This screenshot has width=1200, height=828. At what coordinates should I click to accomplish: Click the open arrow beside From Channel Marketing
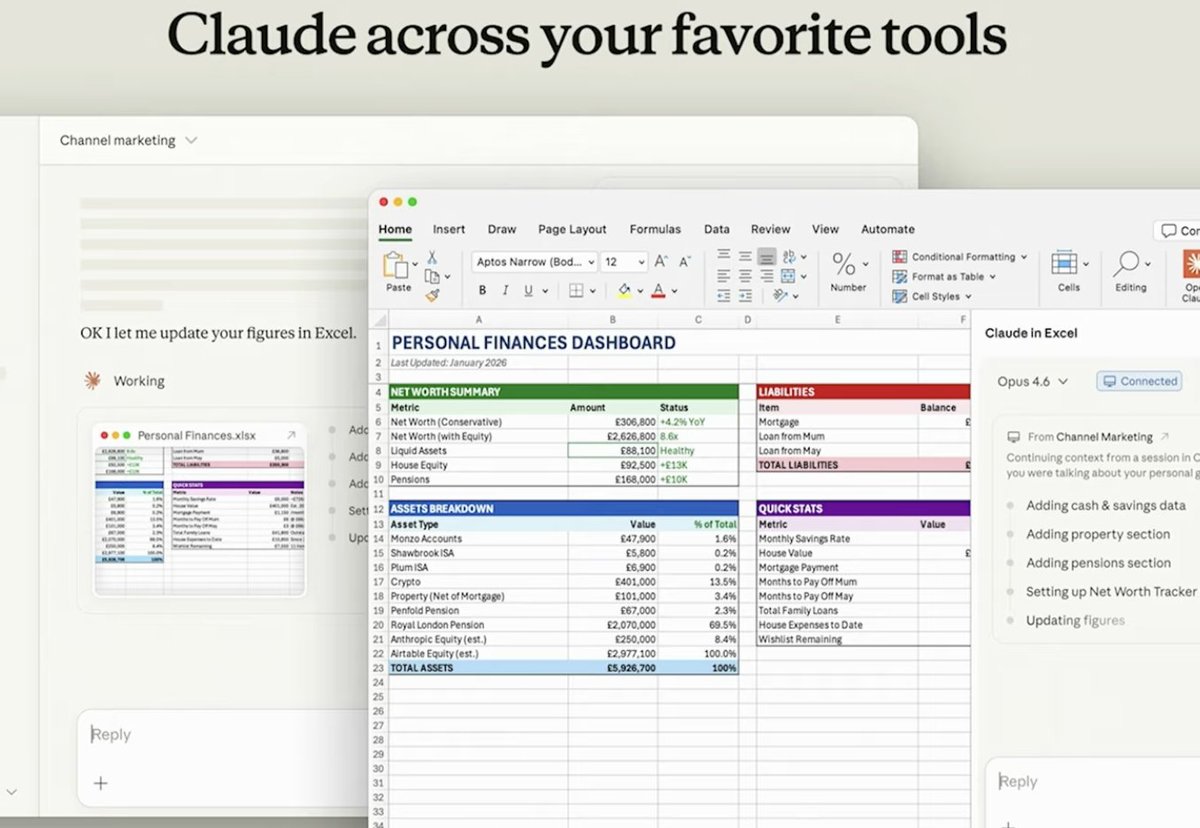click(1163, 437)
